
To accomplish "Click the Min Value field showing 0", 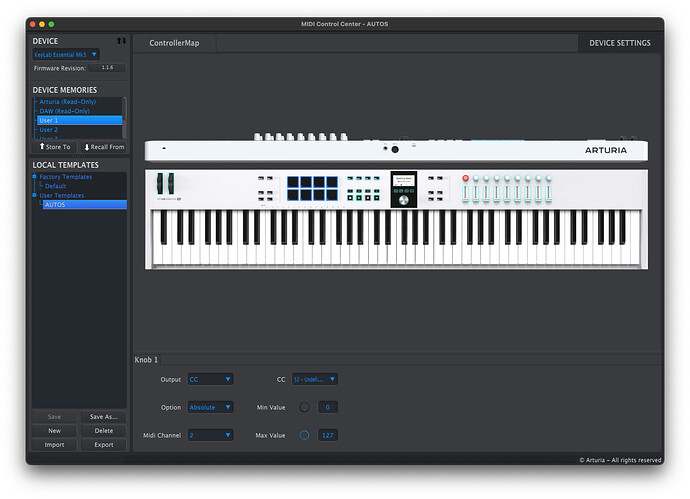I will 327,407.
